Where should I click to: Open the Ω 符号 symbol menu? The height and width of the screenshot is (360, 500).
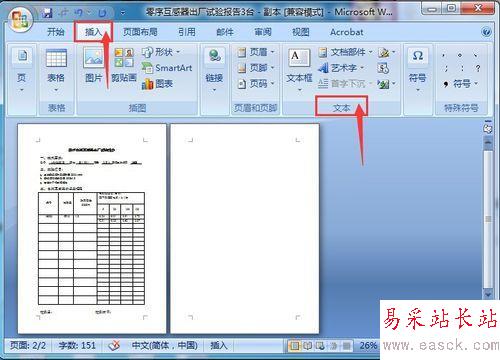pos(418,71)
